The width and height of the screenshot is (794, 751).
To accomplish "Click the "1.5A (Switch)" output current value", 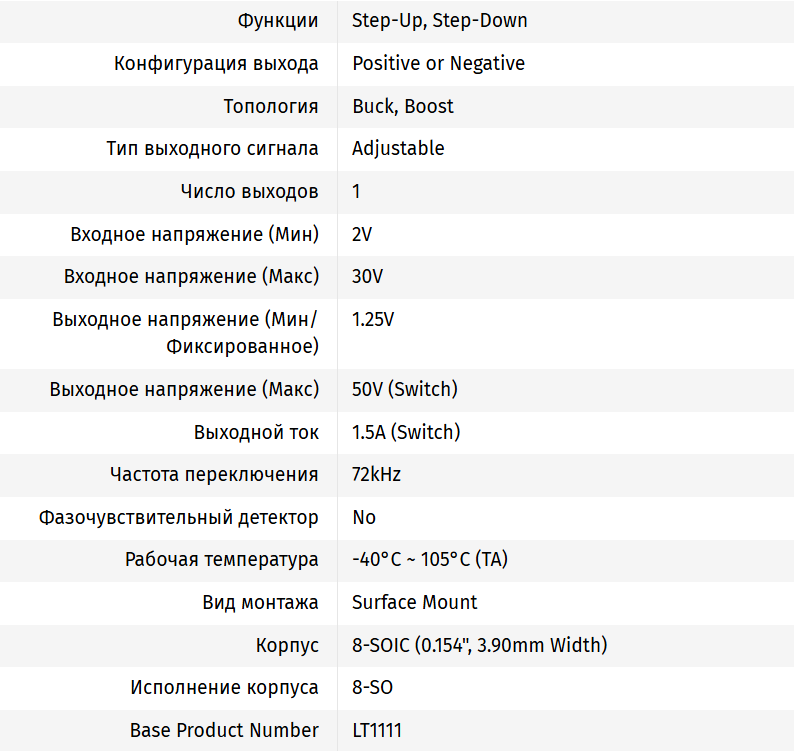I will point(406,433).
